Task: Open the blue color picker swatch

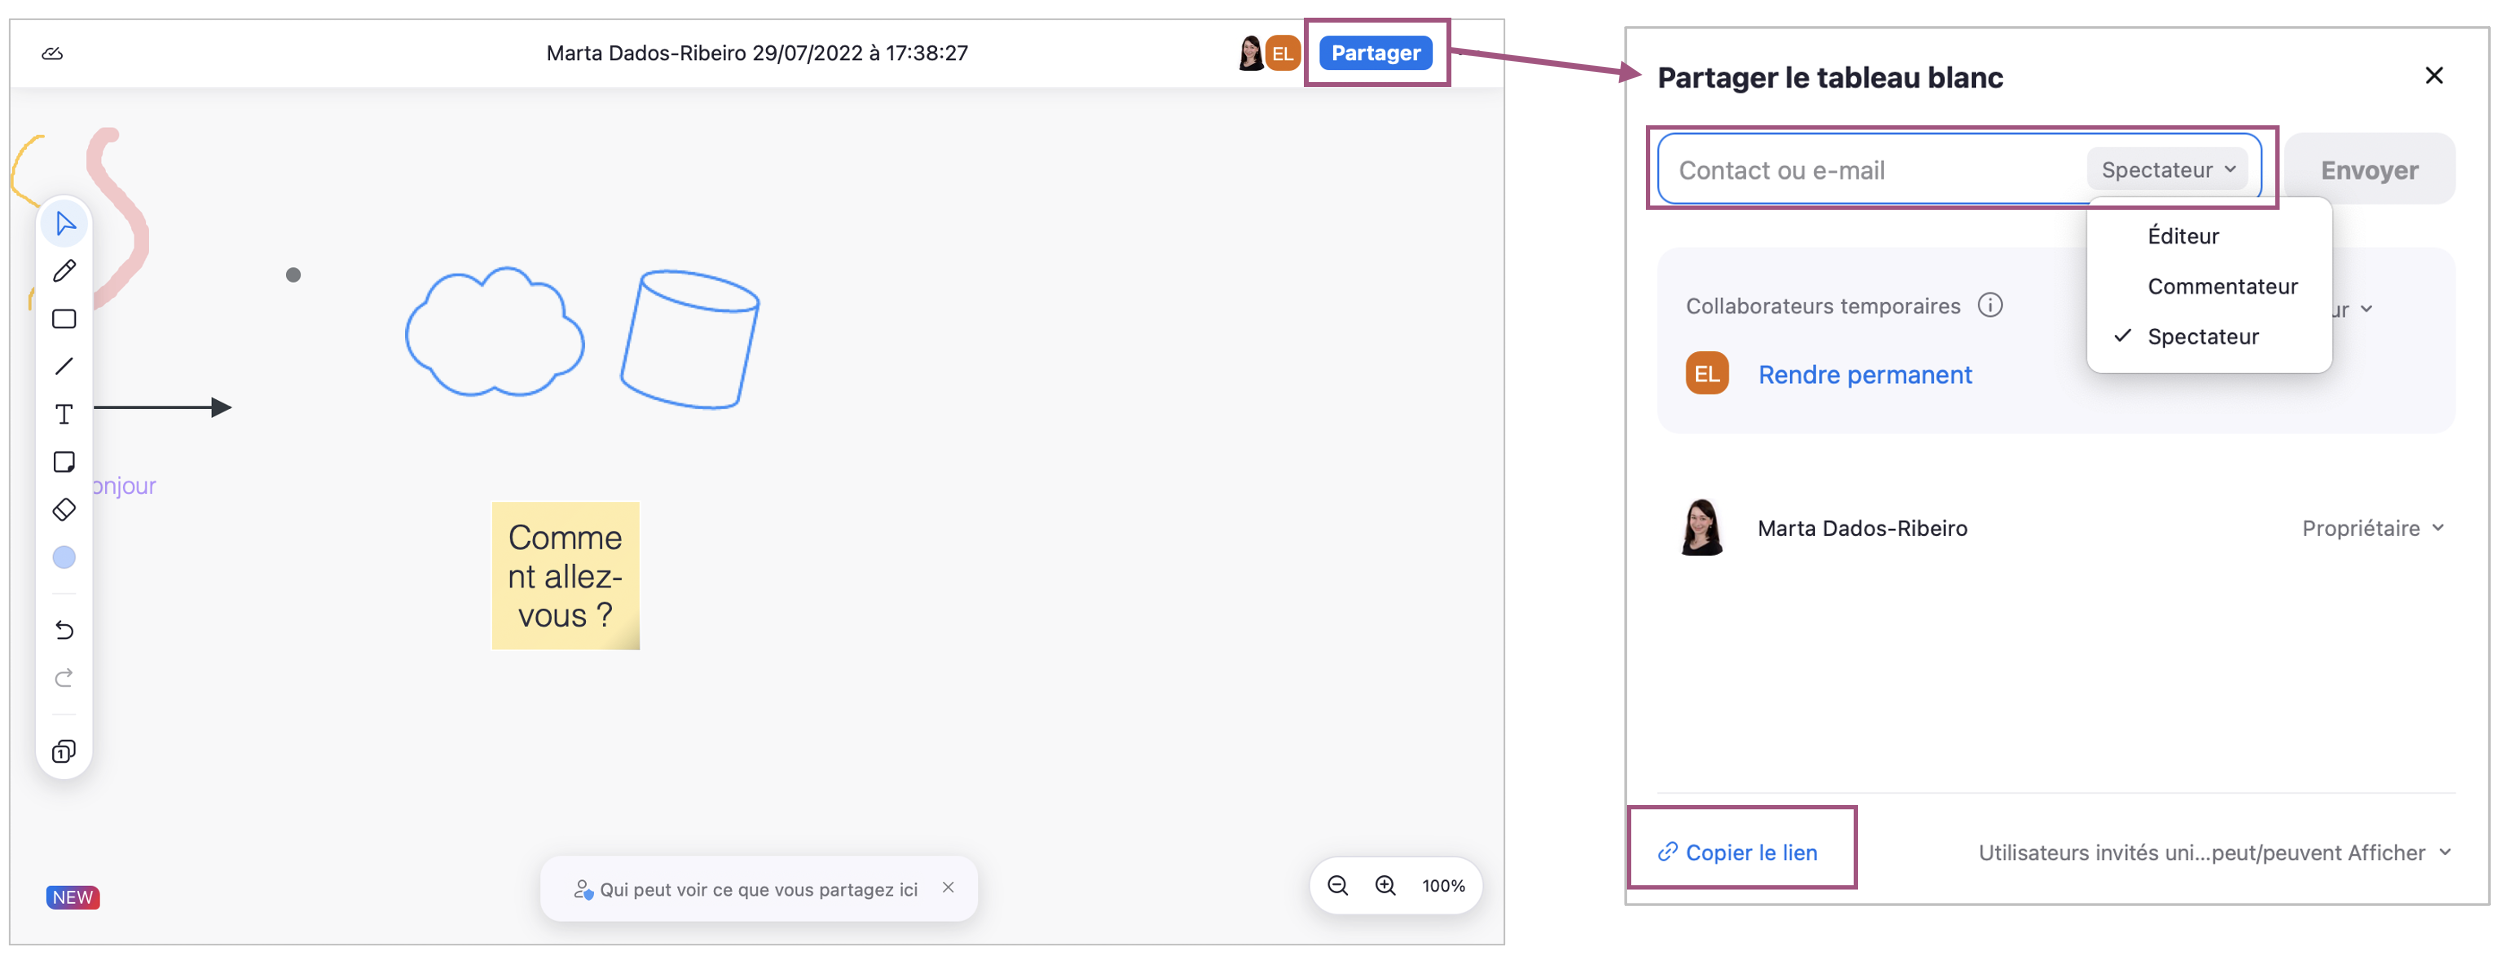Action: 65,557
